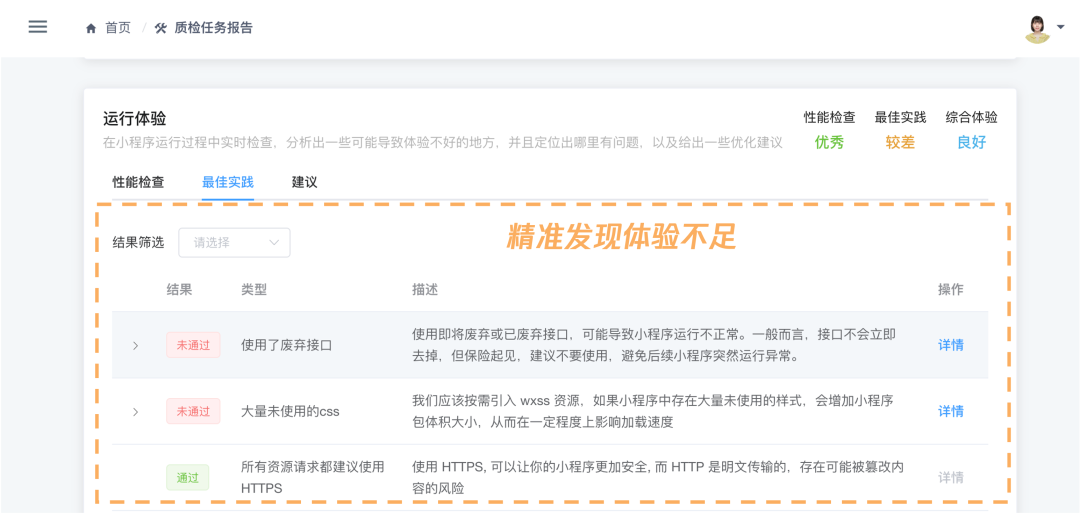Expand the 使用了废弃接口 row
Image resolution: width=1080 pixels, height=514 pixels.
coord(136,345)
